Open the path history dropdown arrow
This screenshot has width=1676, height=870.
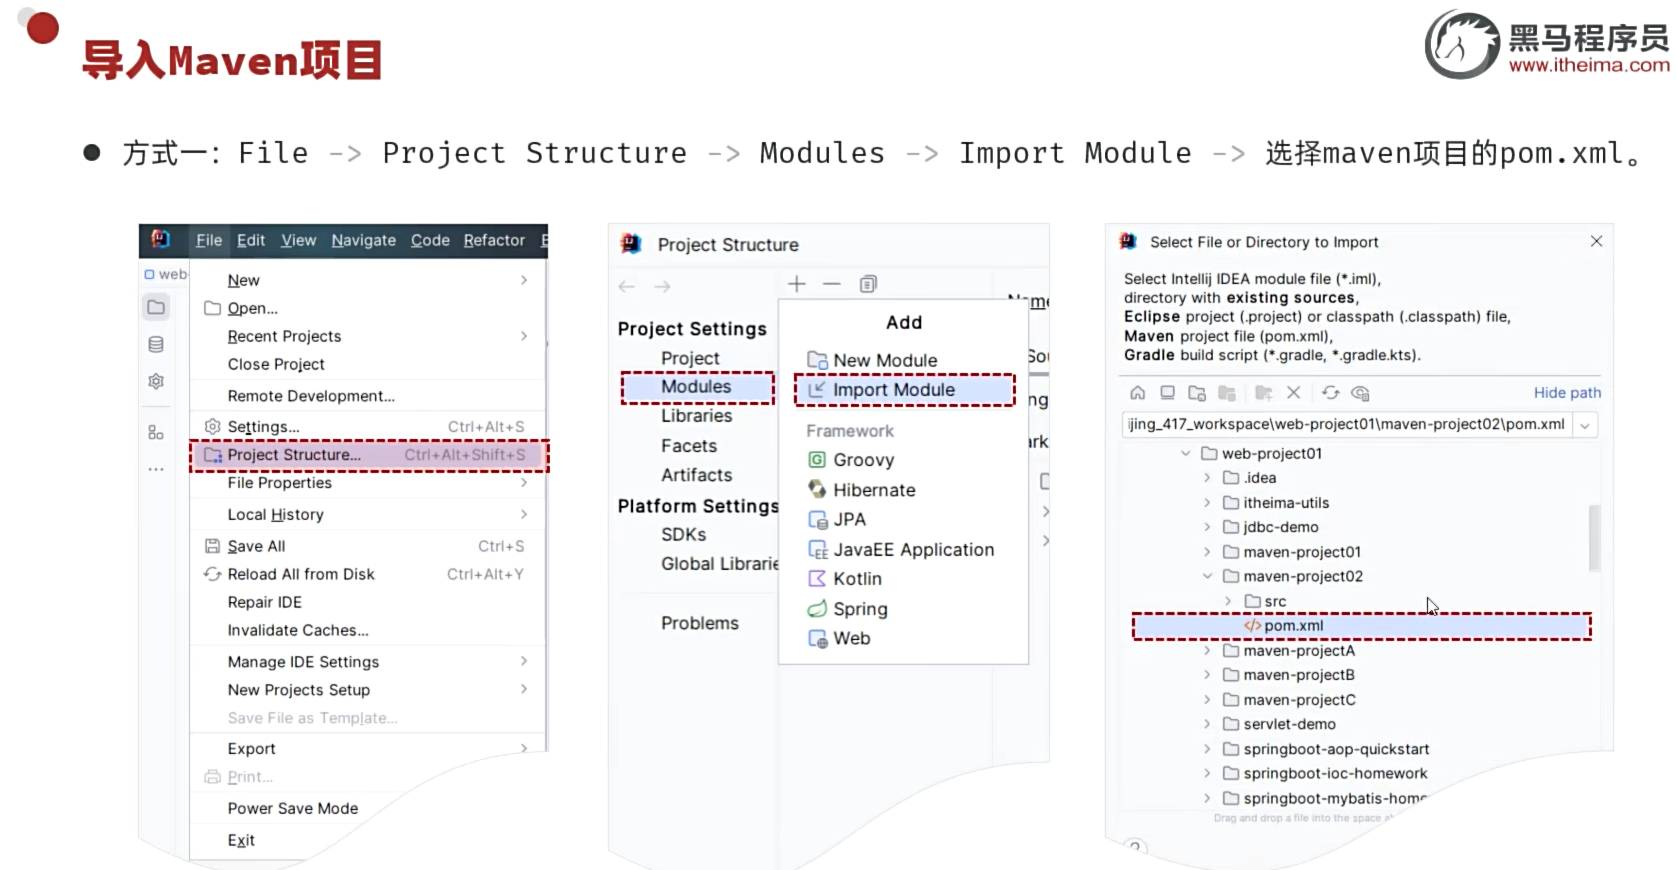[x=1584, y=425]
